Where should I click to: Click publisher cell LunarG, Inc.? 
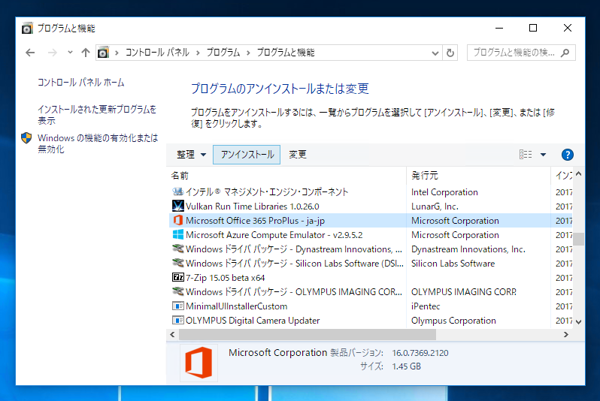pos(435,206)
